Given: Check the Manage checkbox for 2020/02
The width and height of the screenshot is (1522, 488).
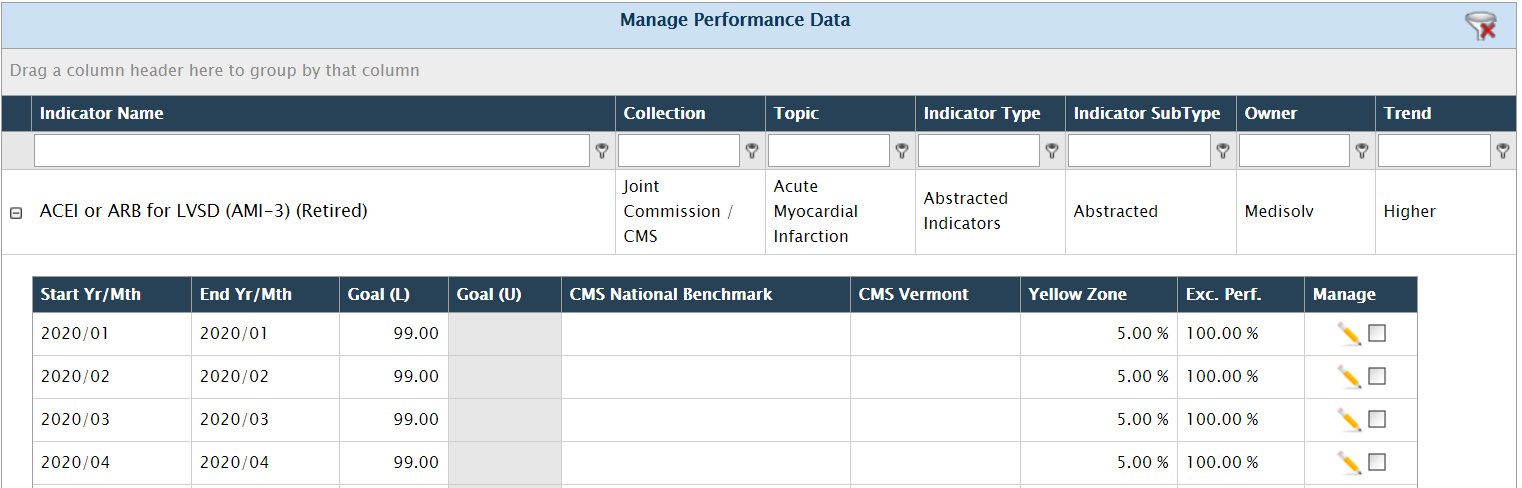Looking at the screenshot, I should [1377, 376].
